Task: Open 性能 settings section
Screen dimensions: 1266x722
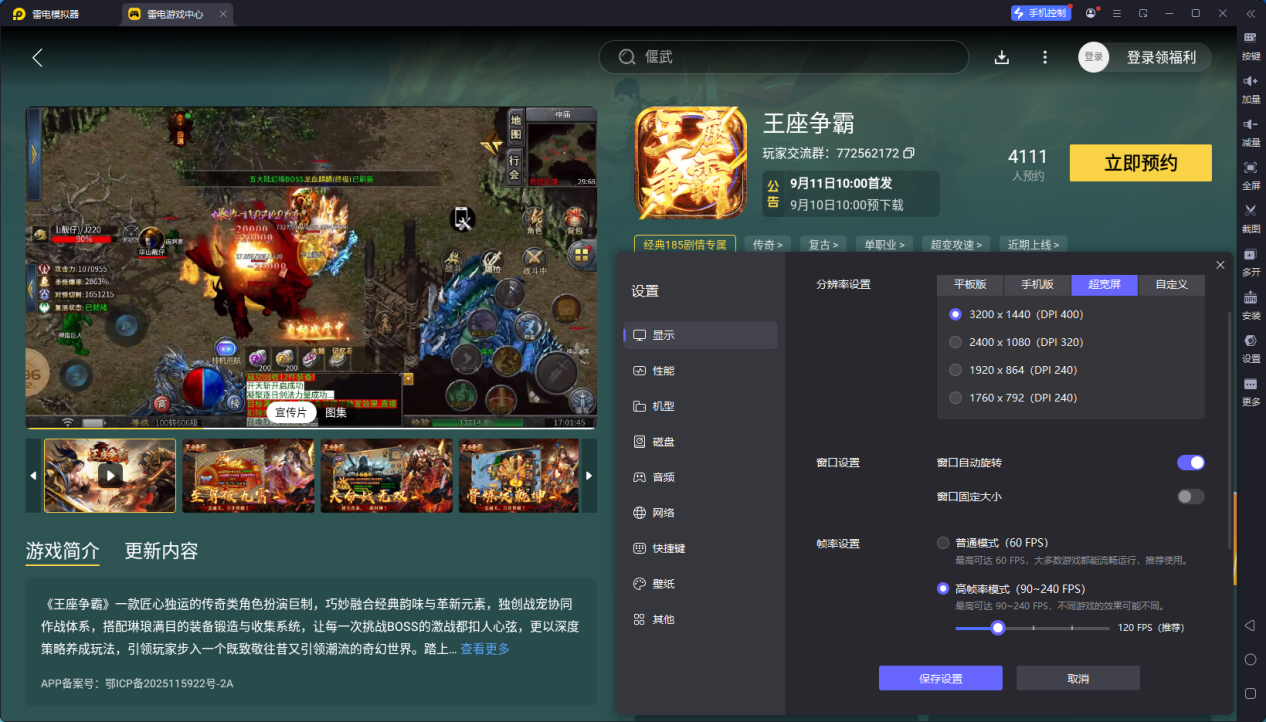Action: 700,371
